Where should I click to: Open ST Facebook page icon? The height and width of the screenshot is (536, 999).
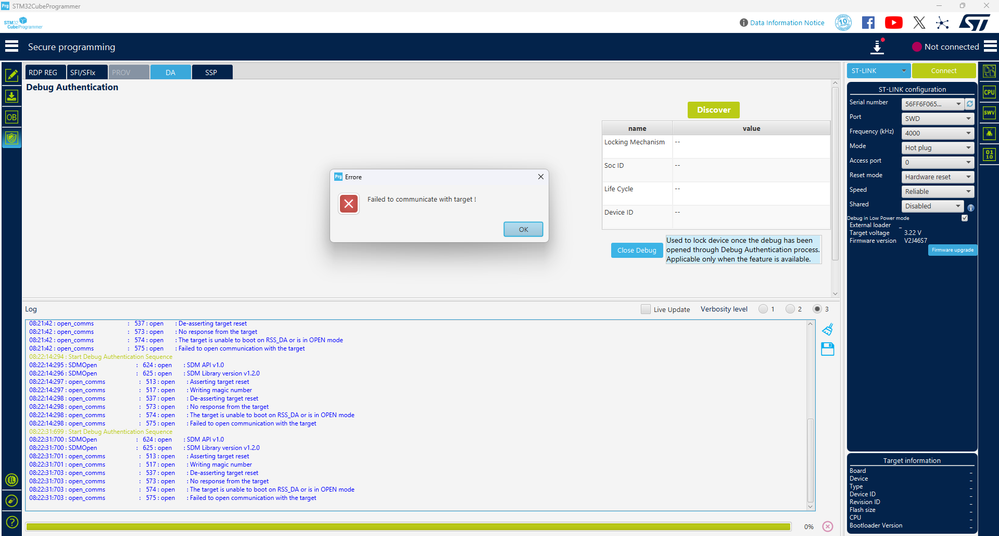868,23
